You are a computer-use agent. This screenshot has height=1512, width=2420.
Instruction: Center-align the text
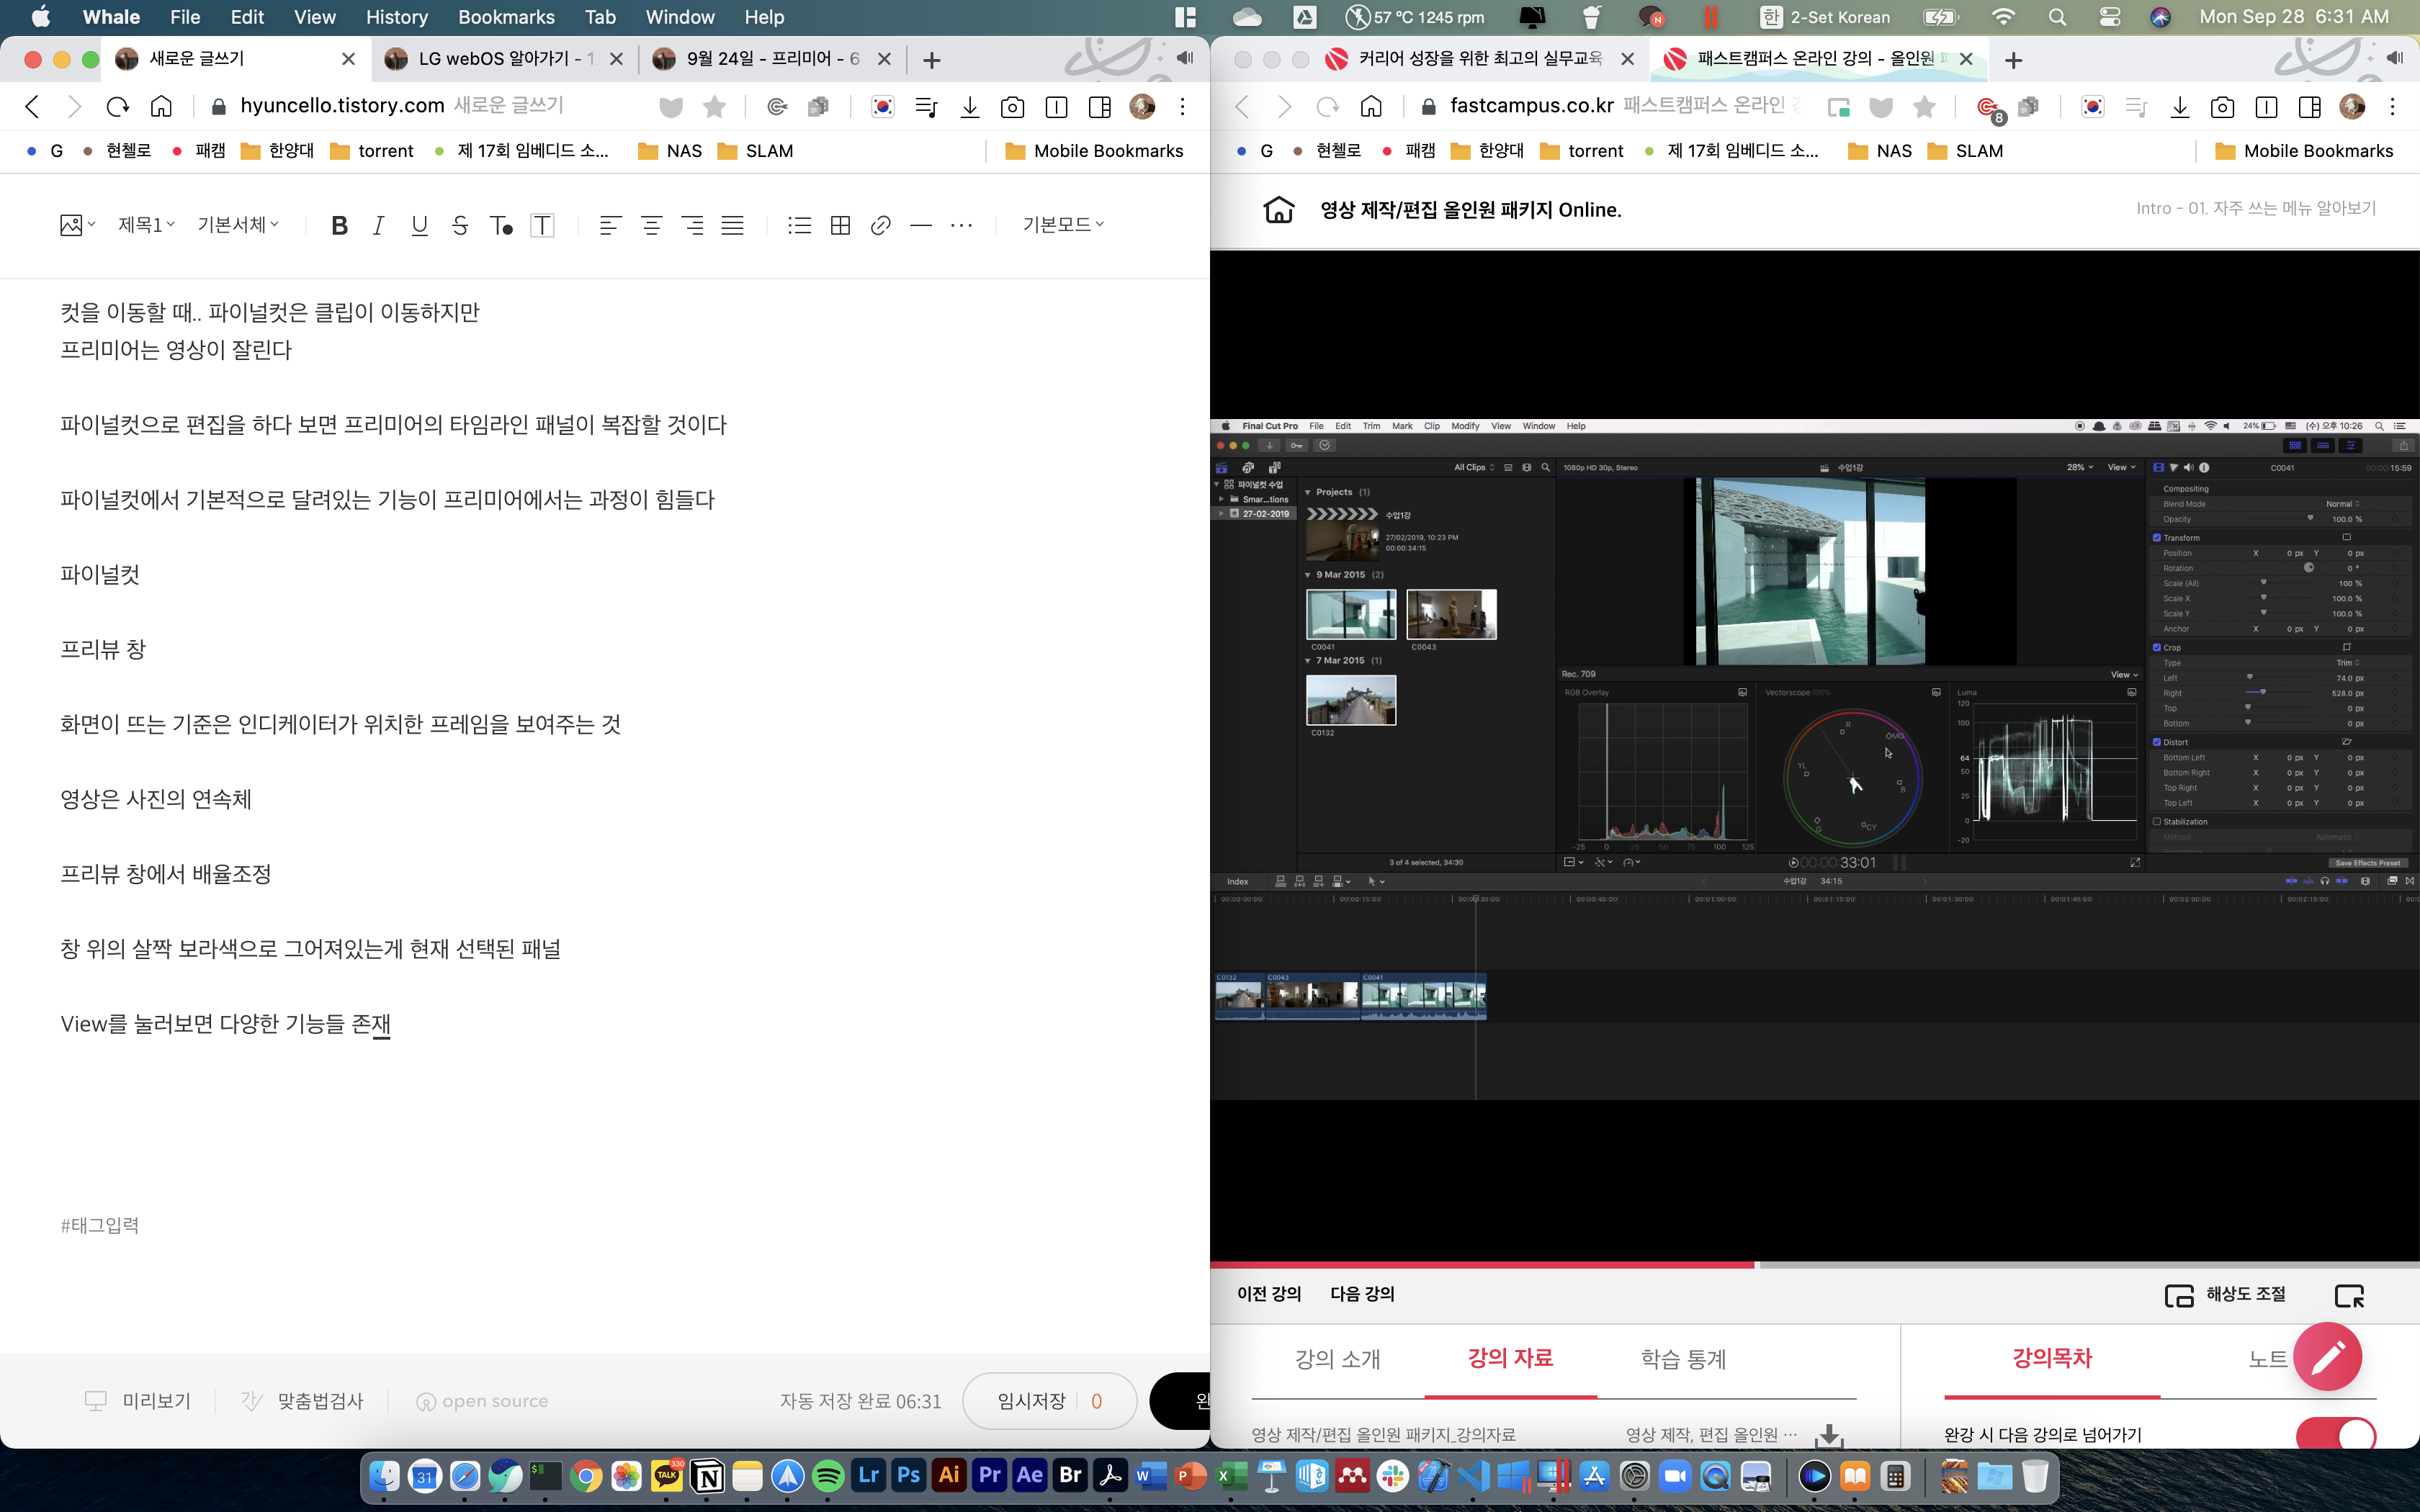point(651,225)
